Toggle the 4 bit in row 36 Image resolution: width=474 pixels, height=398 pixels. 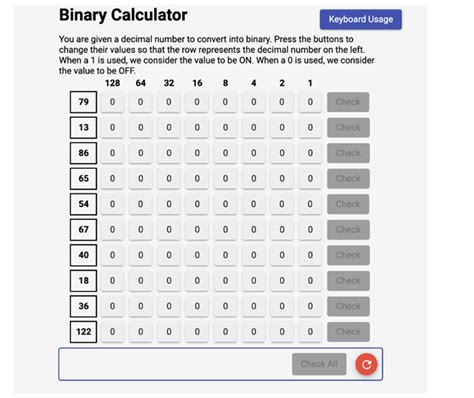coord(254,306)
